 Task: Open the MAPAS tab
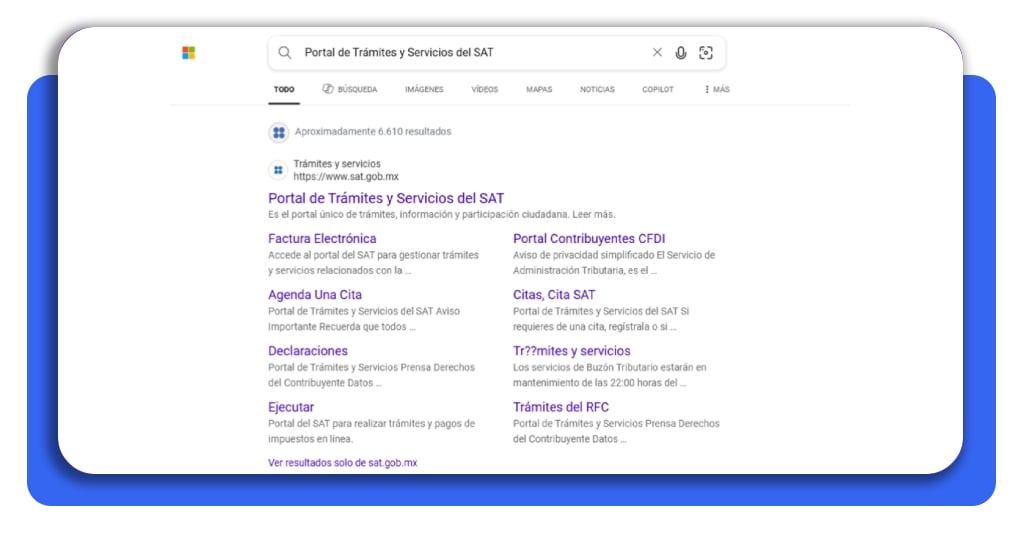(x=539, y=89)
